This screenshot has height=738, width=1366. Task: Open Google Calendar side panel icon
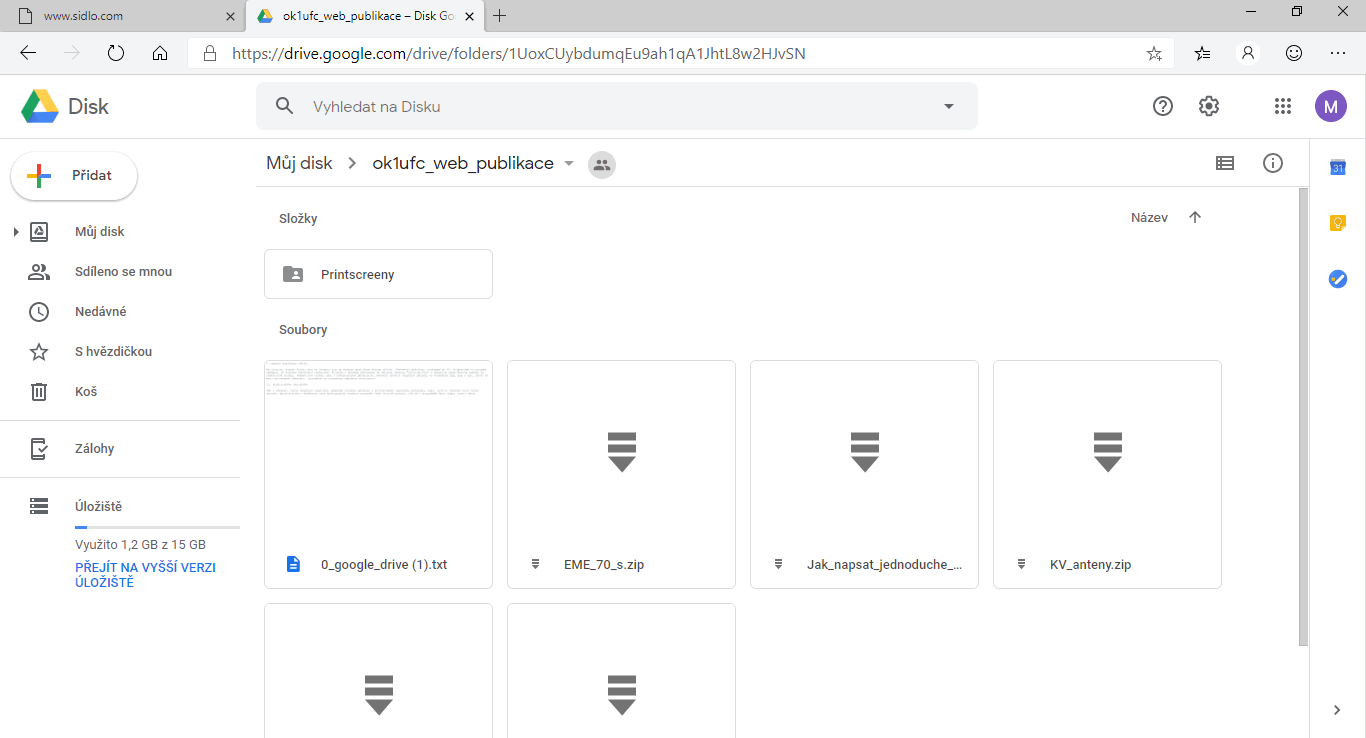coord(1337,168)
